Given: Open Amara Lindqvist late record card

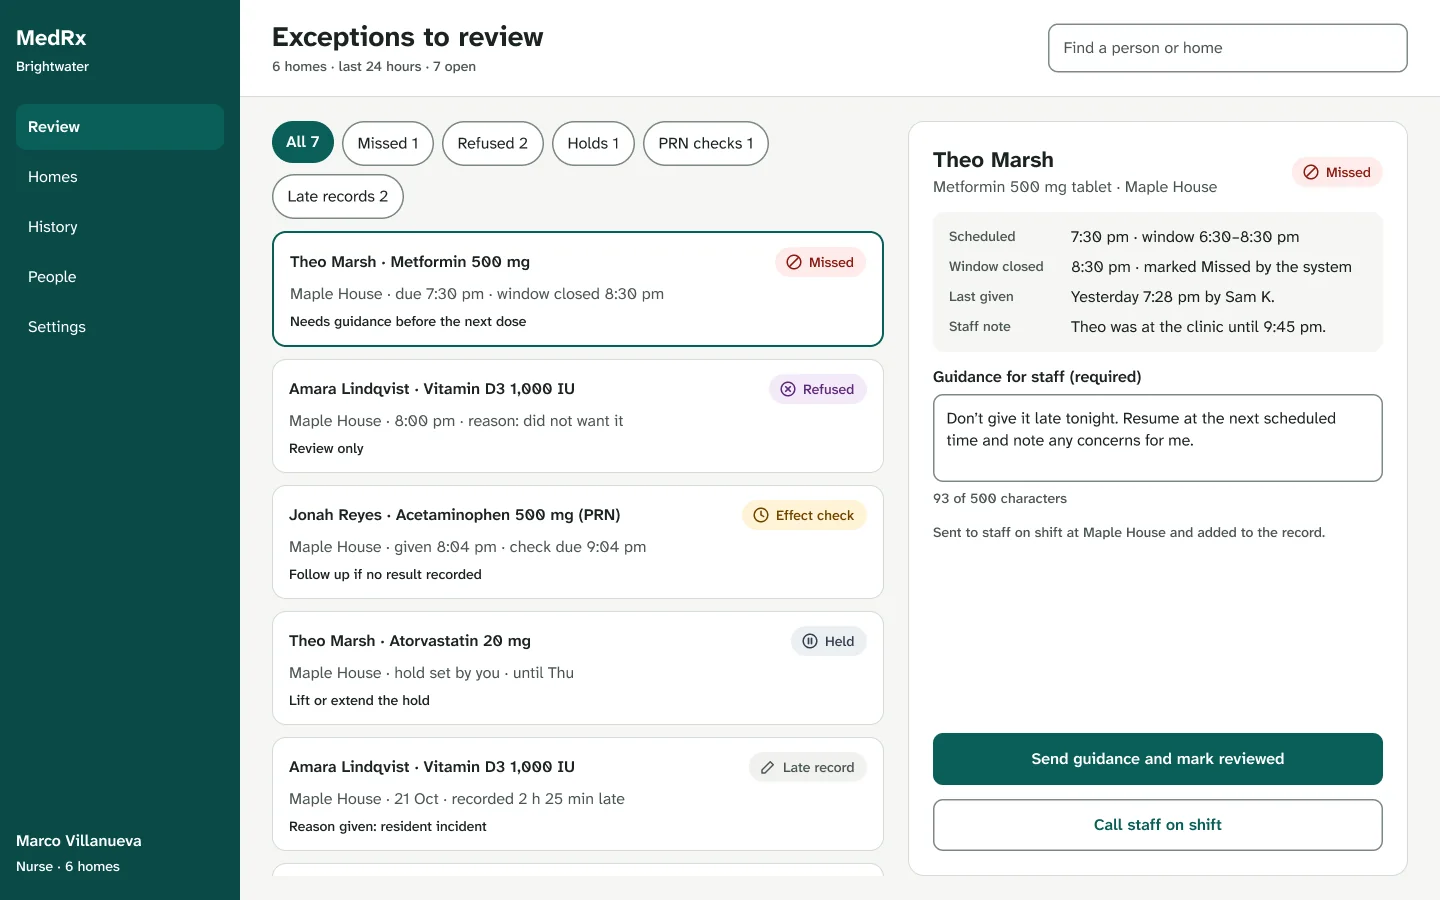Looking at the screenshot, I should [x=578, y=794].
